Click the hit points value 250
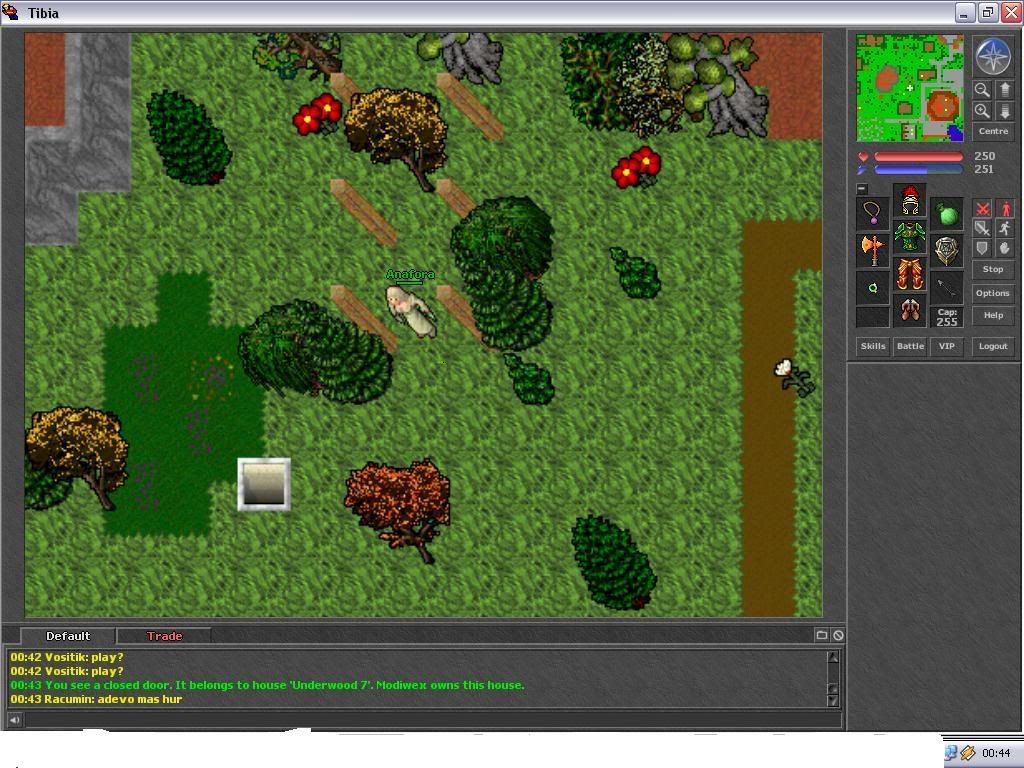The width and height of the screenshot is (1024, 768). click(984, 156)
